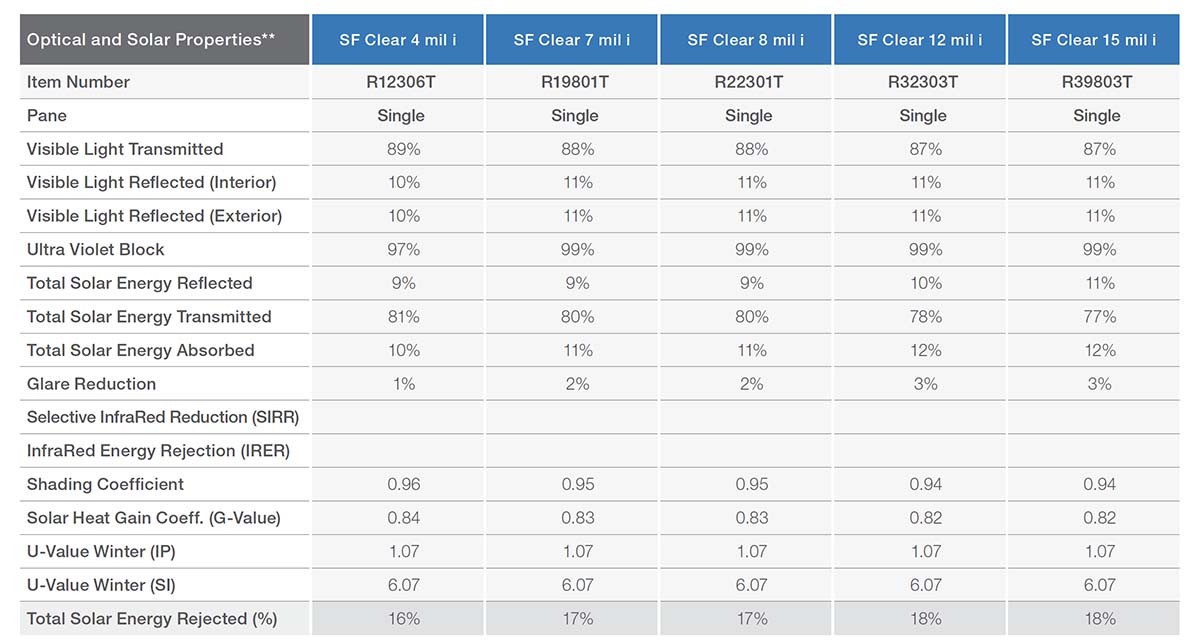Click the SF Clear 8 mil i header

pos(746,40)
